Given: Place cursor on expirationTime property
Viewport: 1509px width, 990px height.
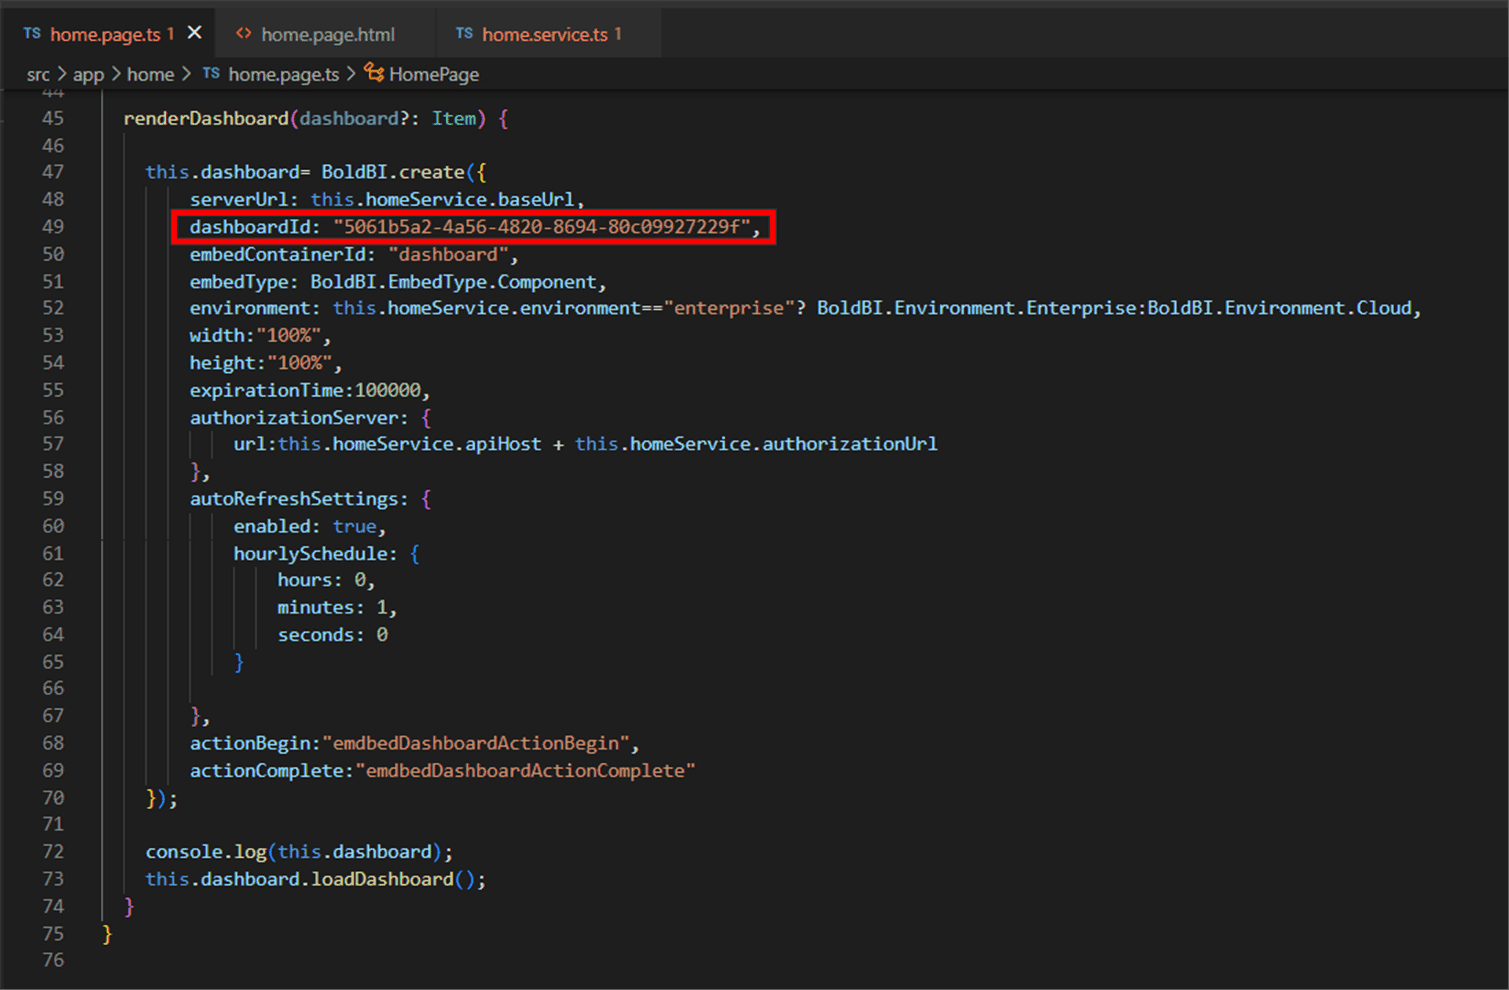Looking at the screenshot, I should pos(269,390).
